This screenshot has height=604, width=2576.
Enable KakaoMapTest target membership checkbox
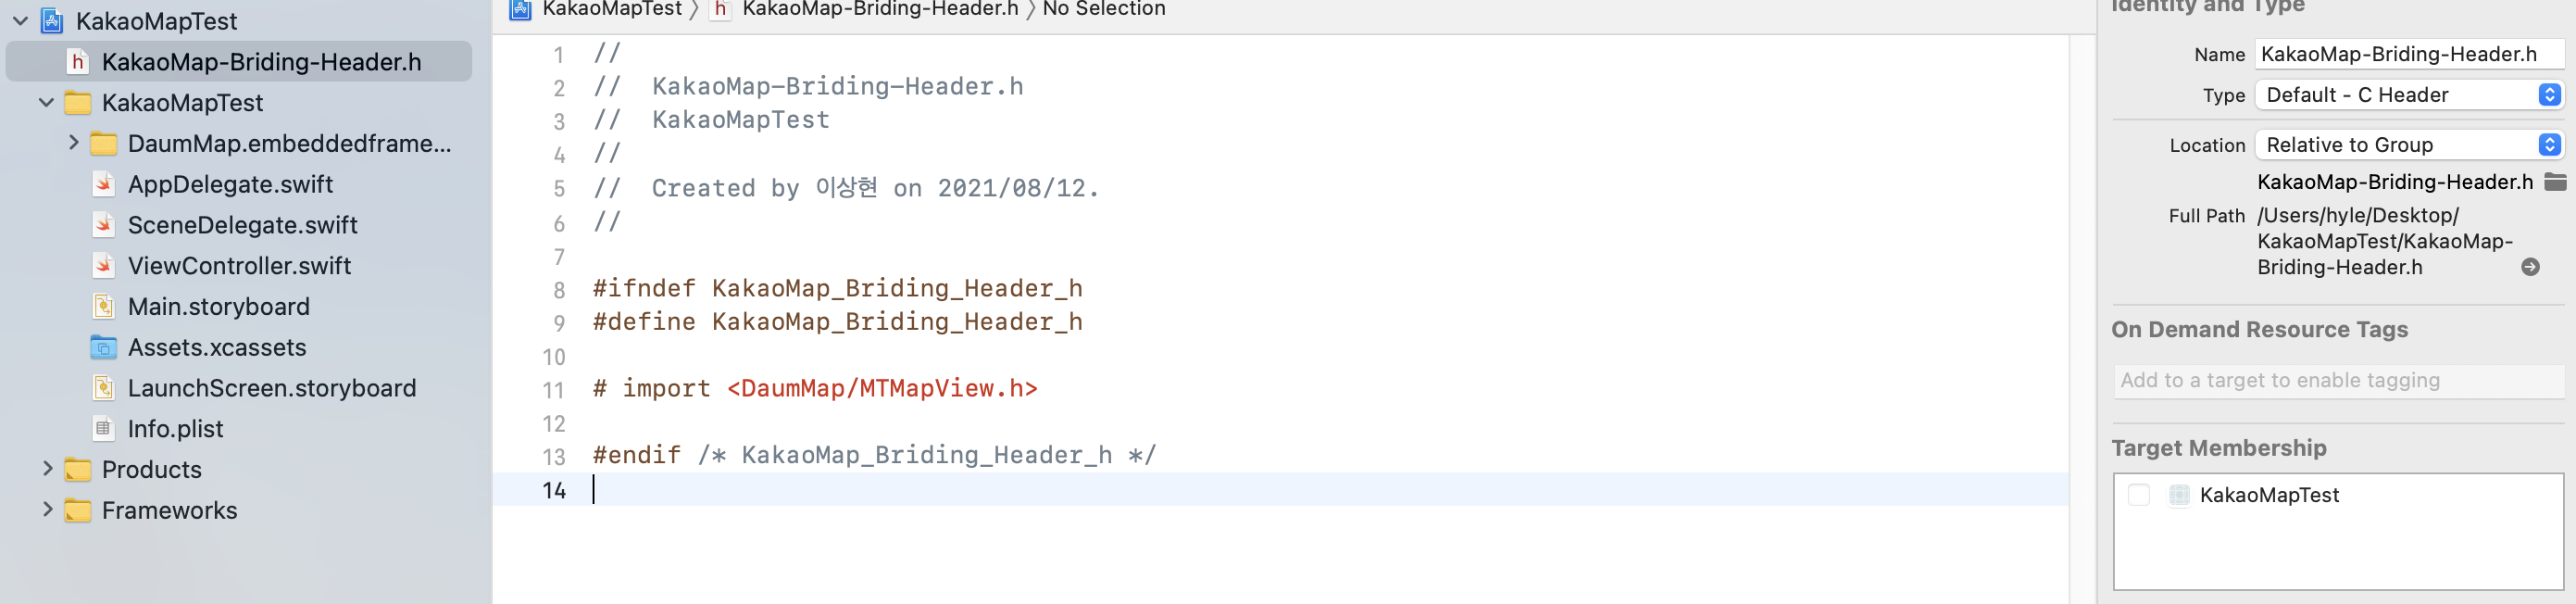[x=2139, y=495]
